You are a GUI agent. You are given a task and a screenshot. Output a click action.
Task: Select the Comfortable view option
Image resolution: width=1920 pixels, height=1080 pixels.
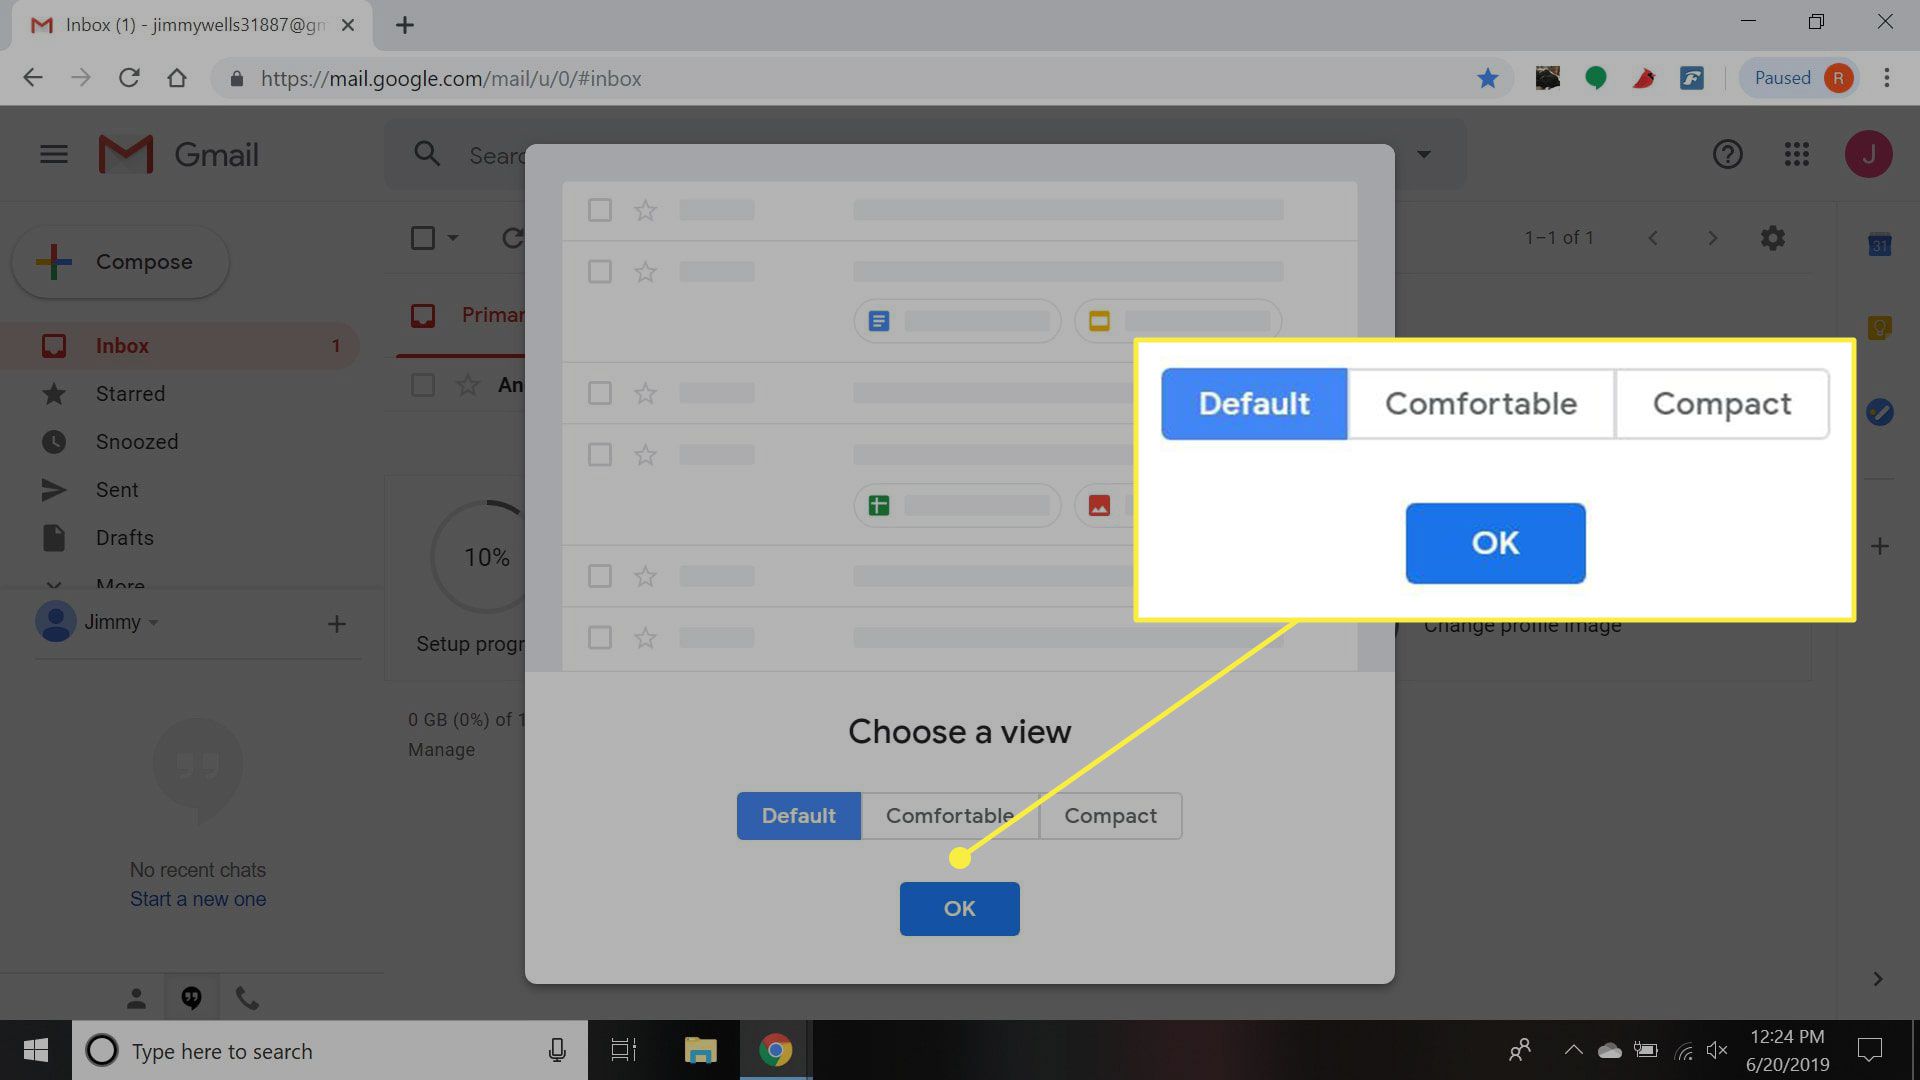point(949,815)
